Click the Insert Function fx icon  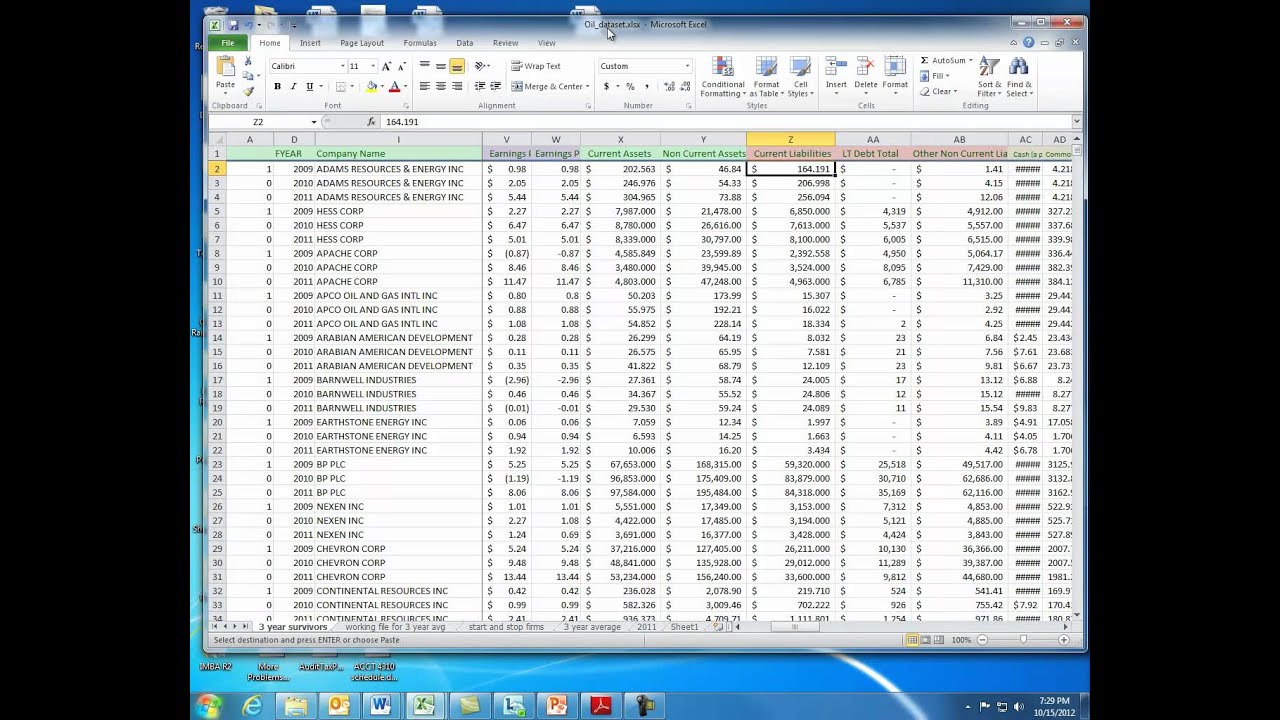pos(371,122)
